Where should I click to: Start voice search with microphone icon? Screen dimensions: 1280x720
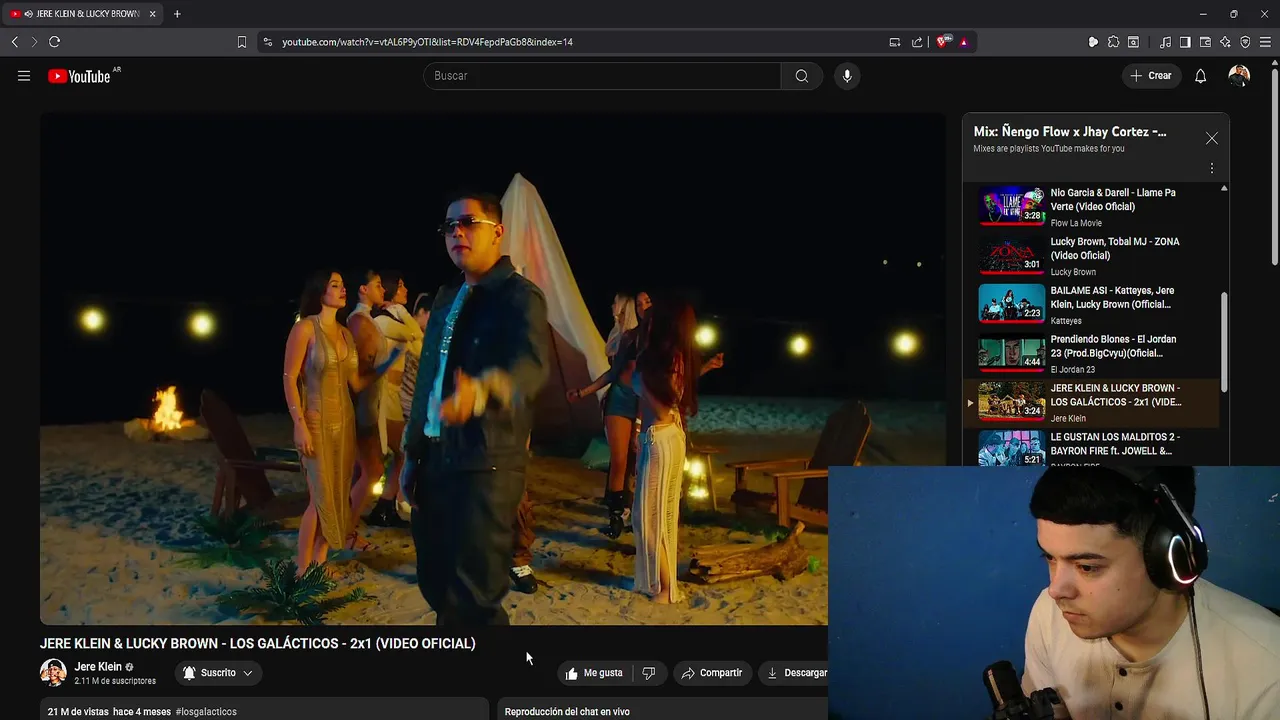pos(847,76)
